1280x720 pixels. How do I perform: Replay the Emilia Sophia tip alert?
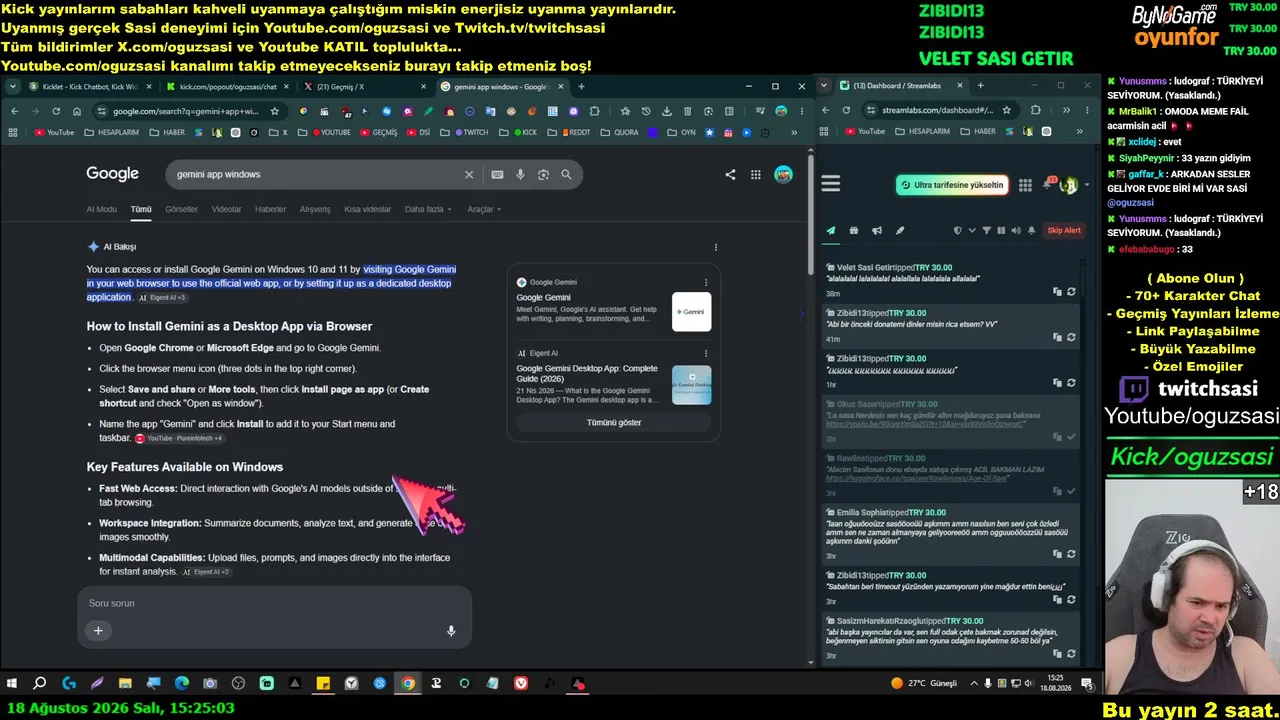click(x=1071, y=555)
